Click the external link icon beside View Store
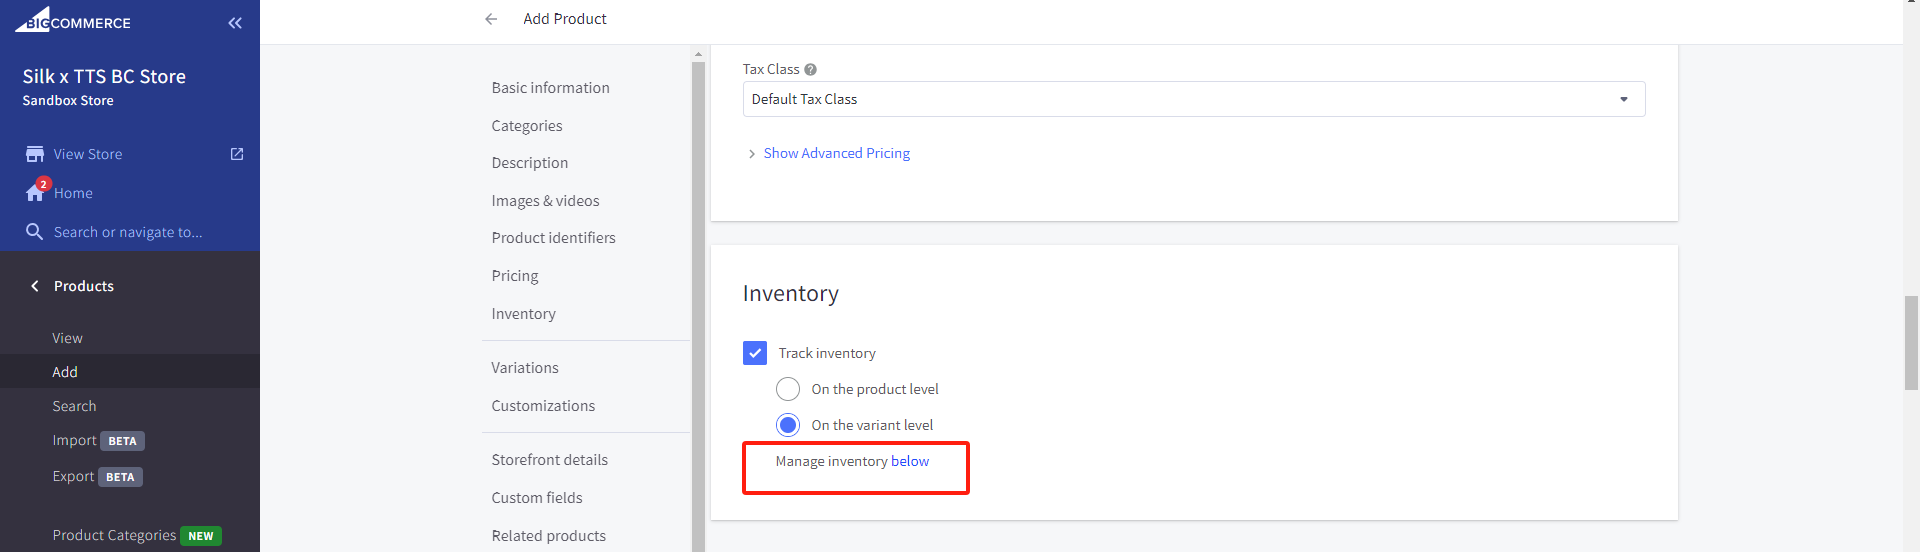 tap(237, 154)
